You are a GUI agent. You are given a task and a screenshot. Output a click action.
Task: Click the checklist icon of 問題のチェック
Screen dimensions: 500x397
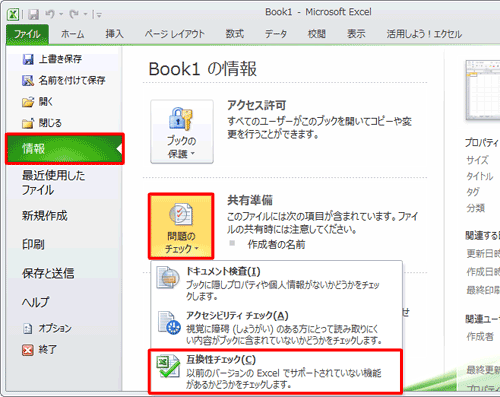tap(181, 215)
